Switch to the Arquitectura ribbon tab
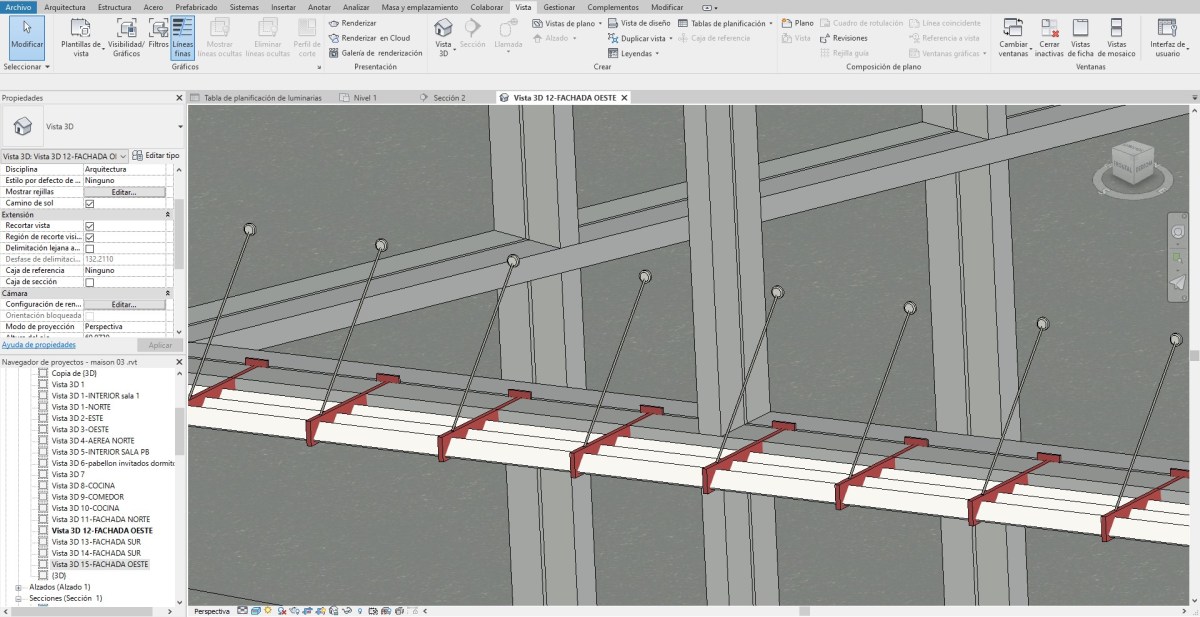 click(x=65, y=6)
